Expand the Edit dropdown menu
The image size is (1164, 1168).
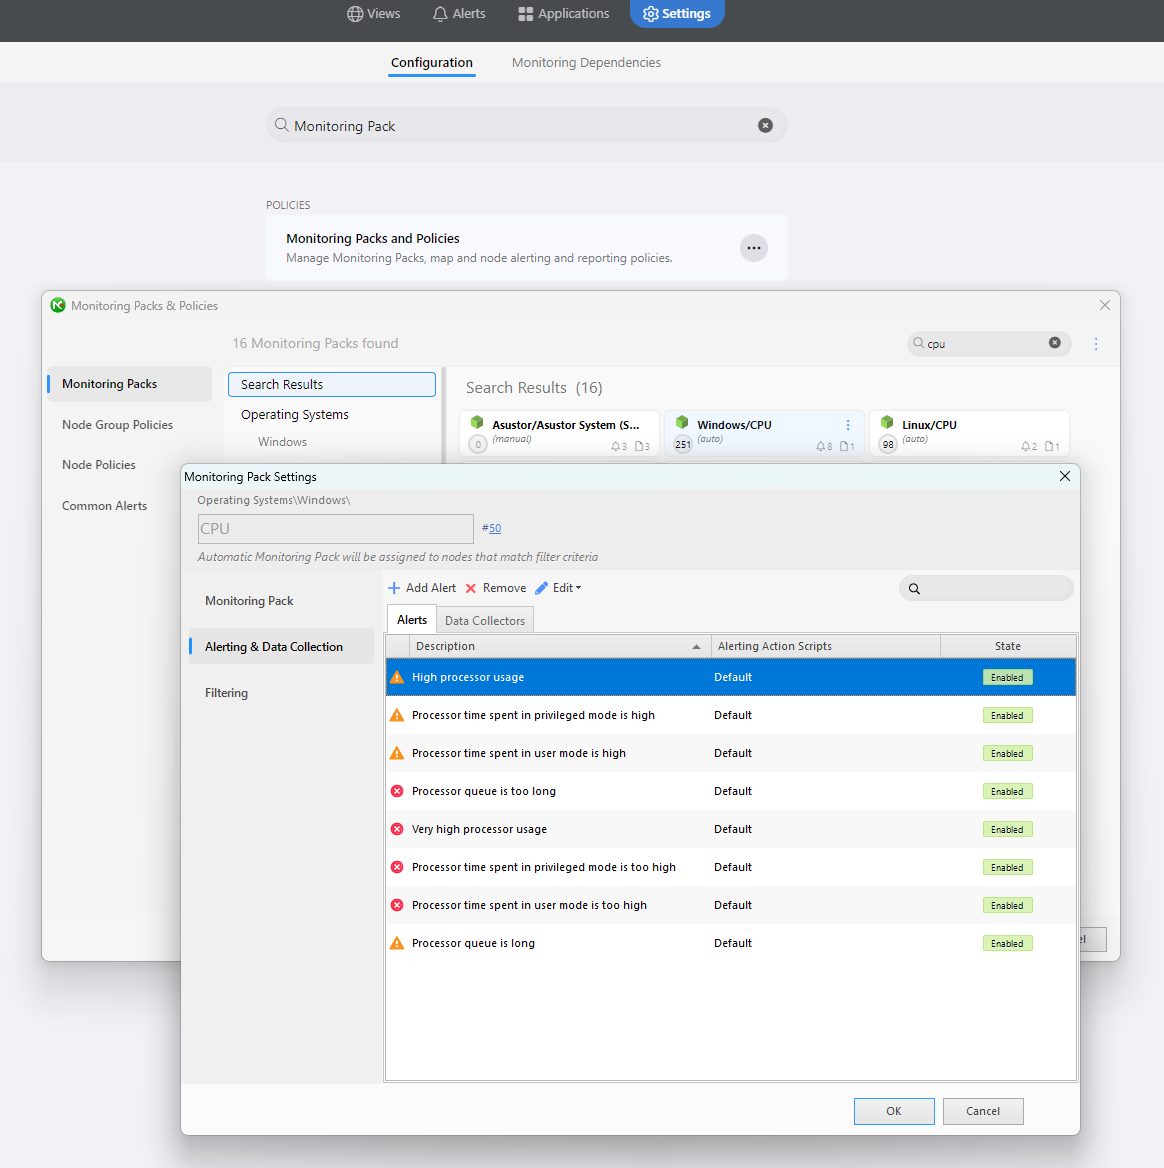point(577,587)
